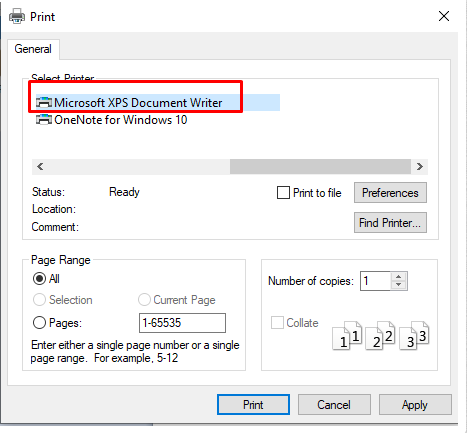This screenshot has width=467, height=433.
Task: Click the Number of copies label
Action: (x=311, y=281)
